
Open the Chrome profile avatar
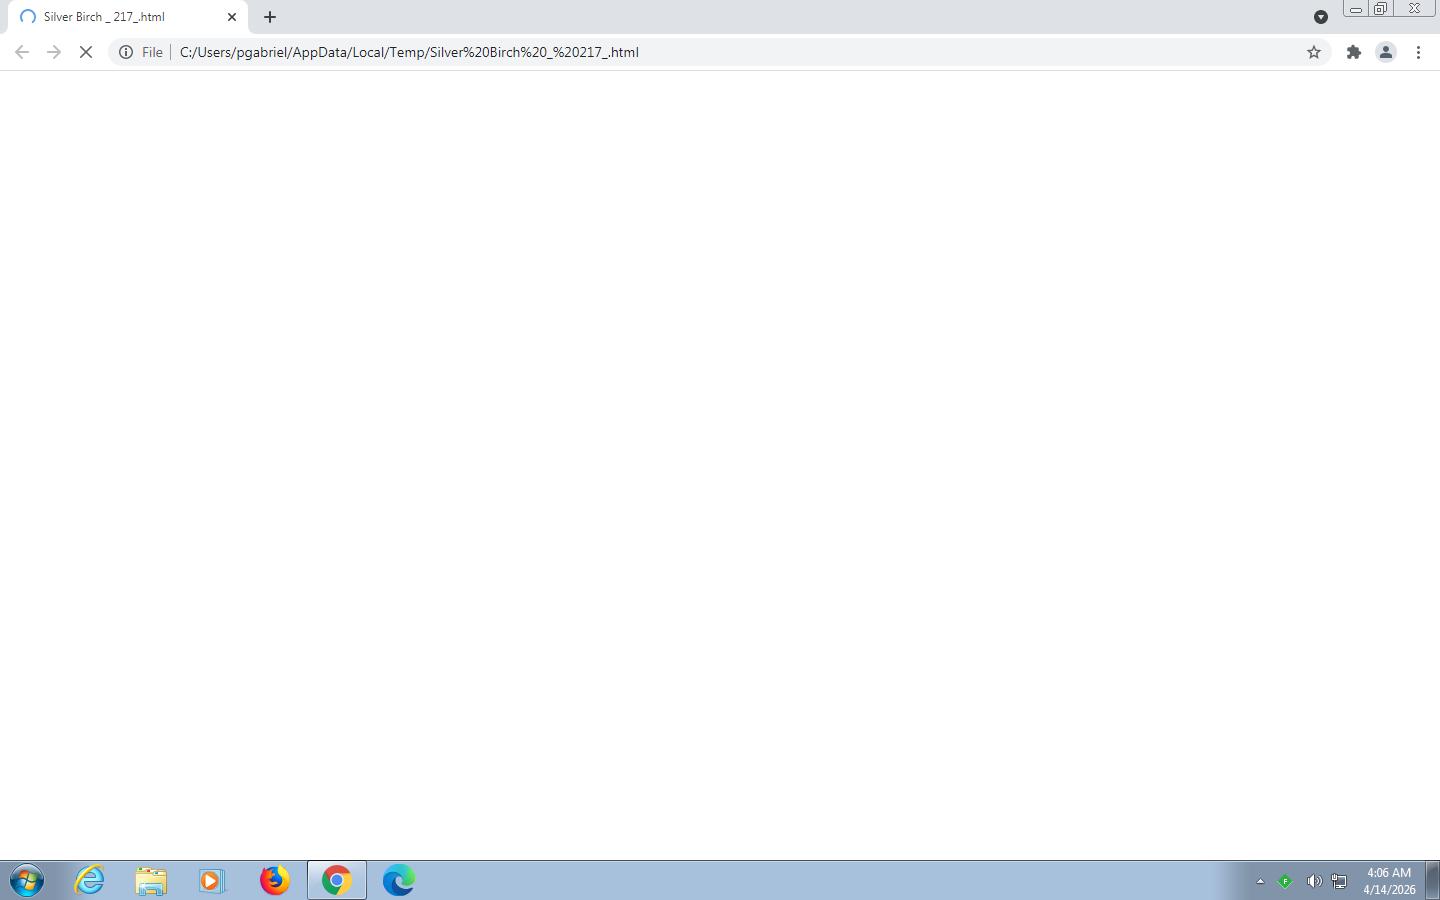1385,52
